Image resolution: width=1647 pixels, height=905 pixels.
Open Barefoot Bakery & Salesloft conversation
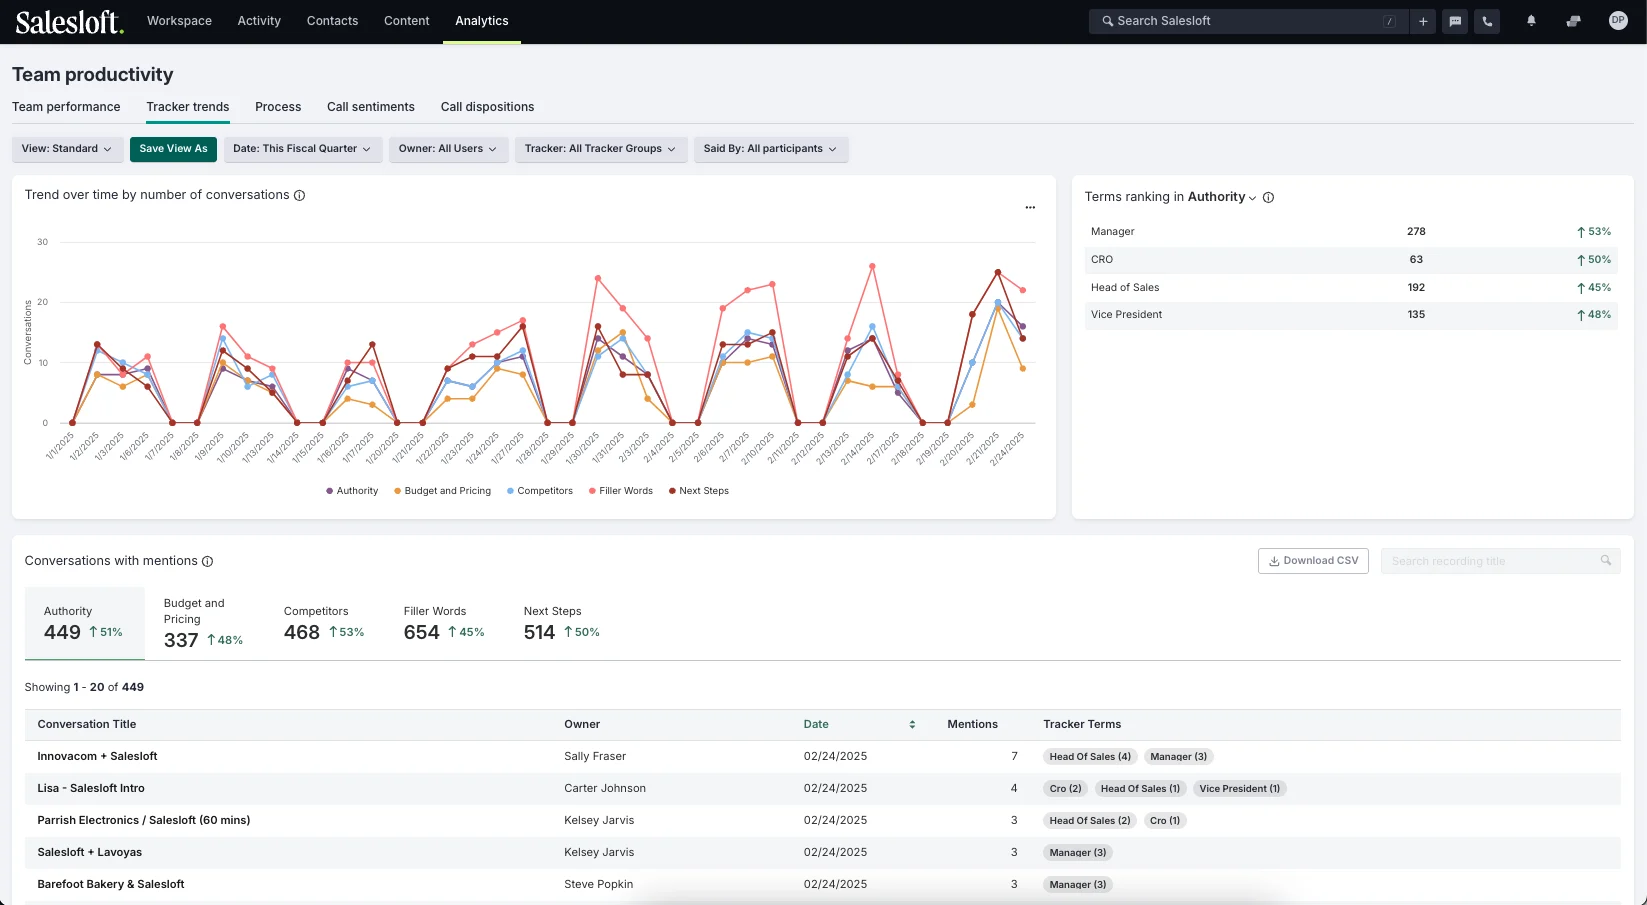(x=111, y=885)
